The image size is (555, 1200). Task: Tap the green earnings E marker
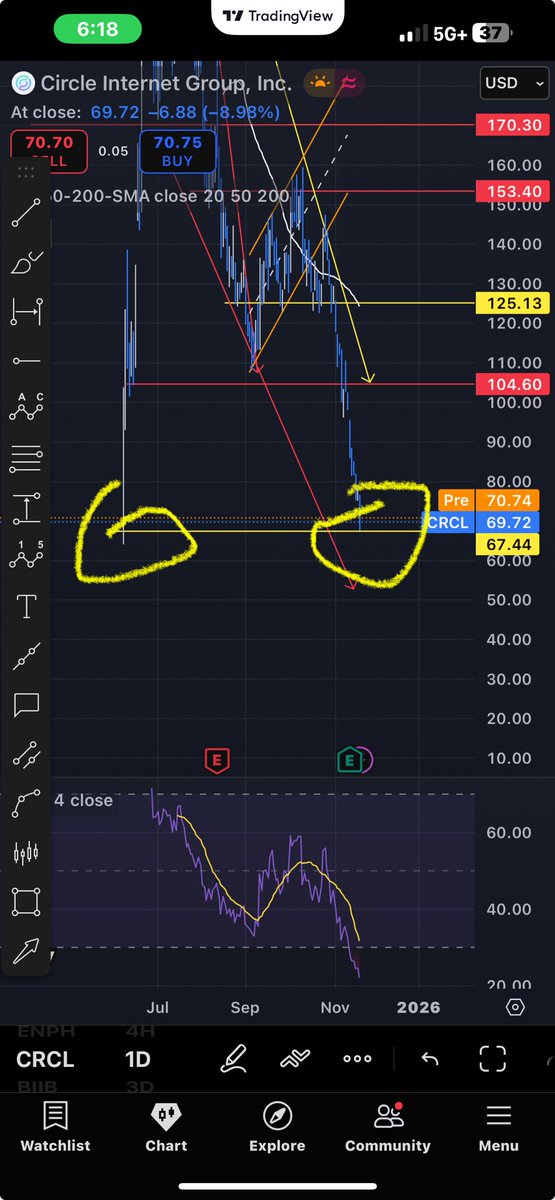tap(349, 761)
